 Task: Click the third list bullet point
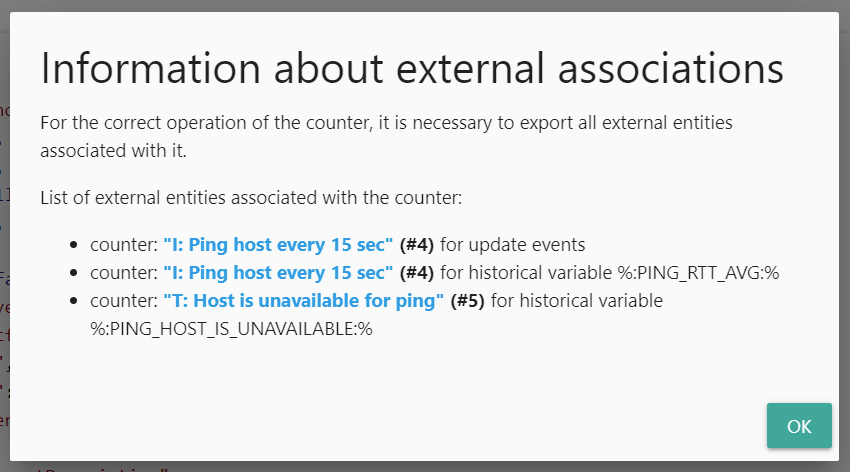point(74,302)
